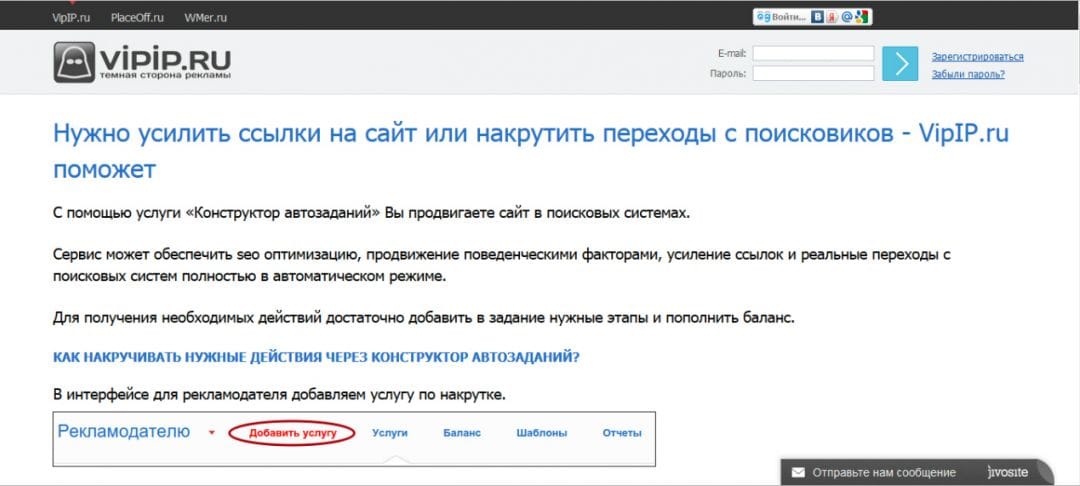
Task: Select the Отчеты tab
Action: [622, 433]
